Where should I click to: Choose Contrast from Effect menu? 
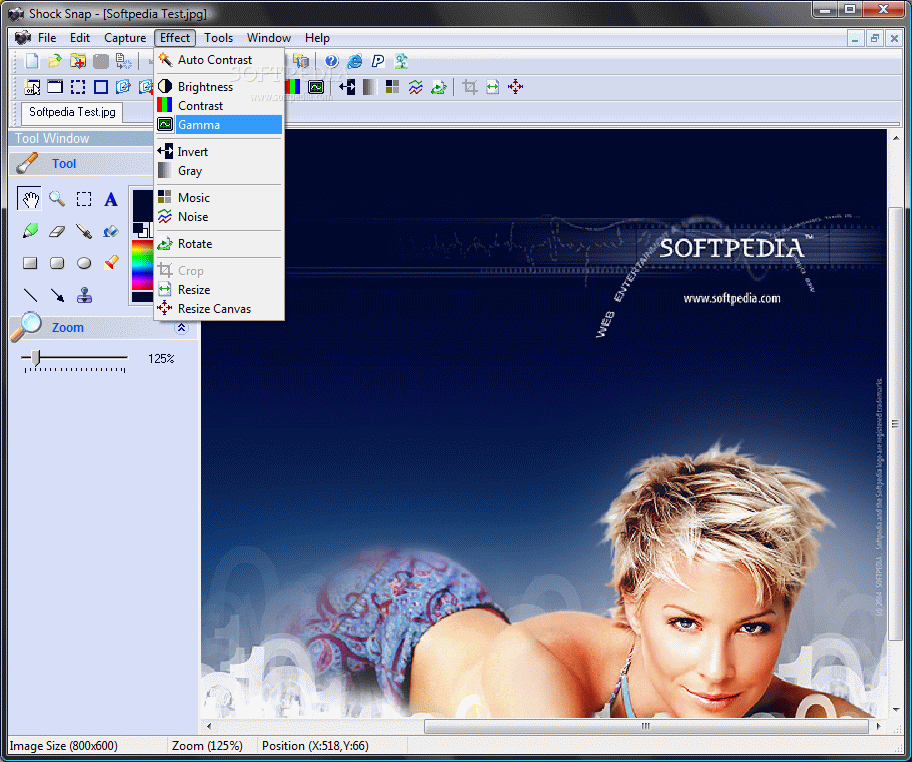219,106
